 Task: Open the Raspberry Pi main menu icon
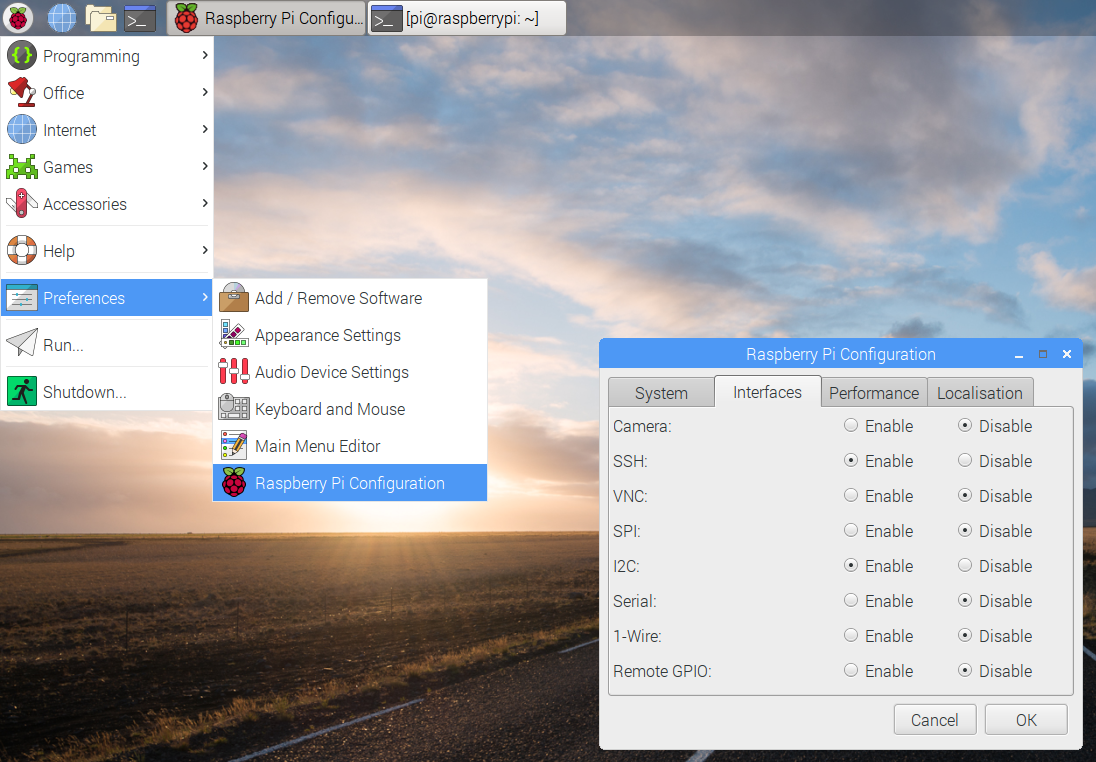click(x=18, y=17)
